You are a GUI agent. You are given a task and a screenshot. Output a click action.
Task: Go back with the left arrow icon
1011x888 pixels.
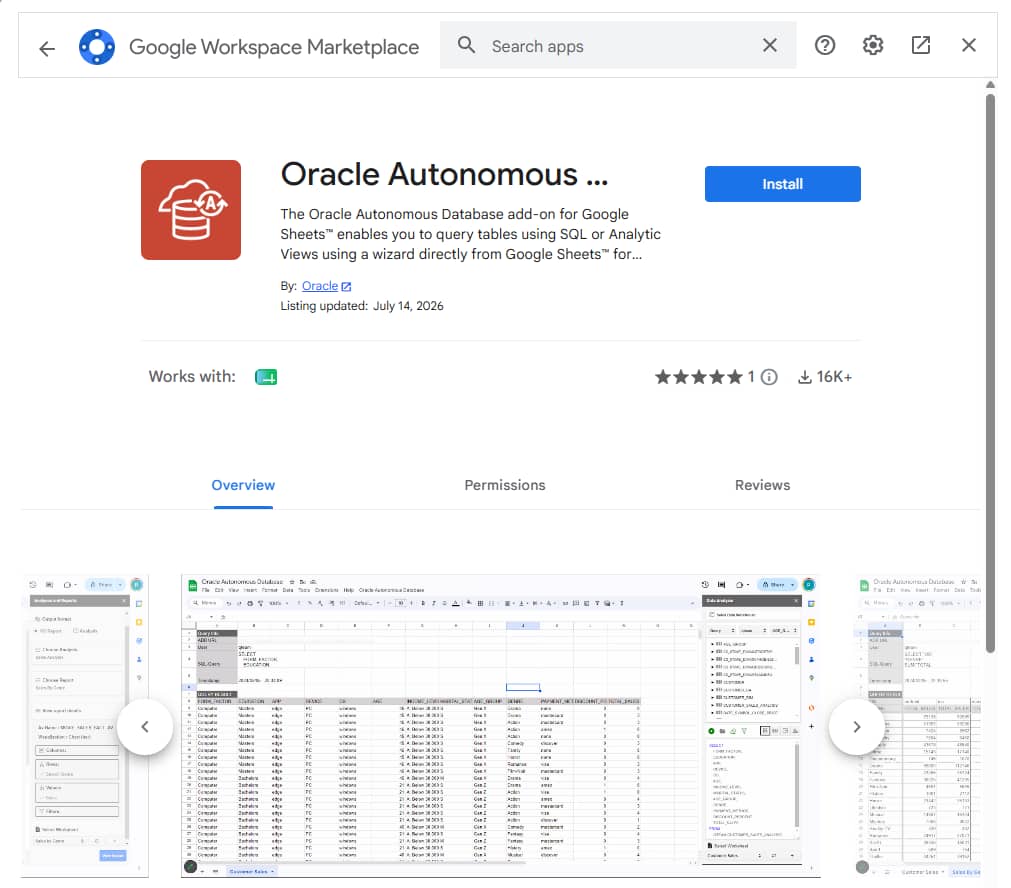47,48
